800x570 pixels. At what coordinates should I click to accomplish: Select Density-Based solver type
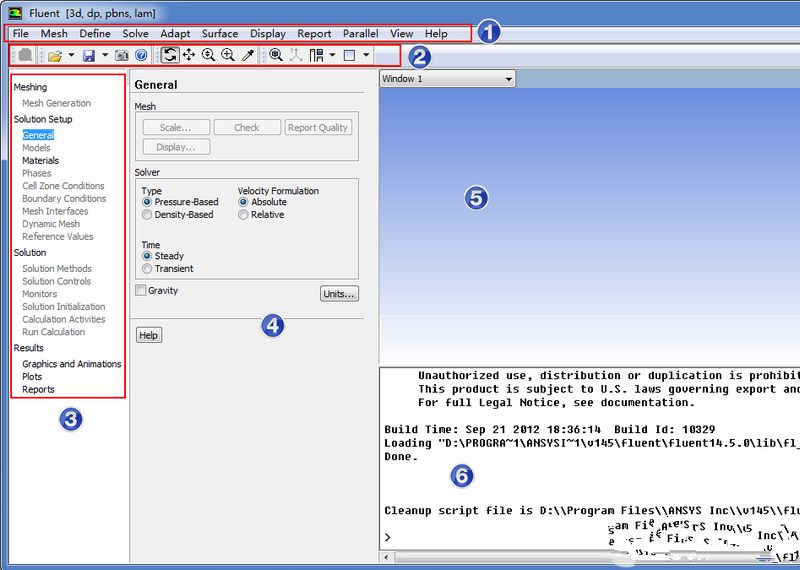147,215
